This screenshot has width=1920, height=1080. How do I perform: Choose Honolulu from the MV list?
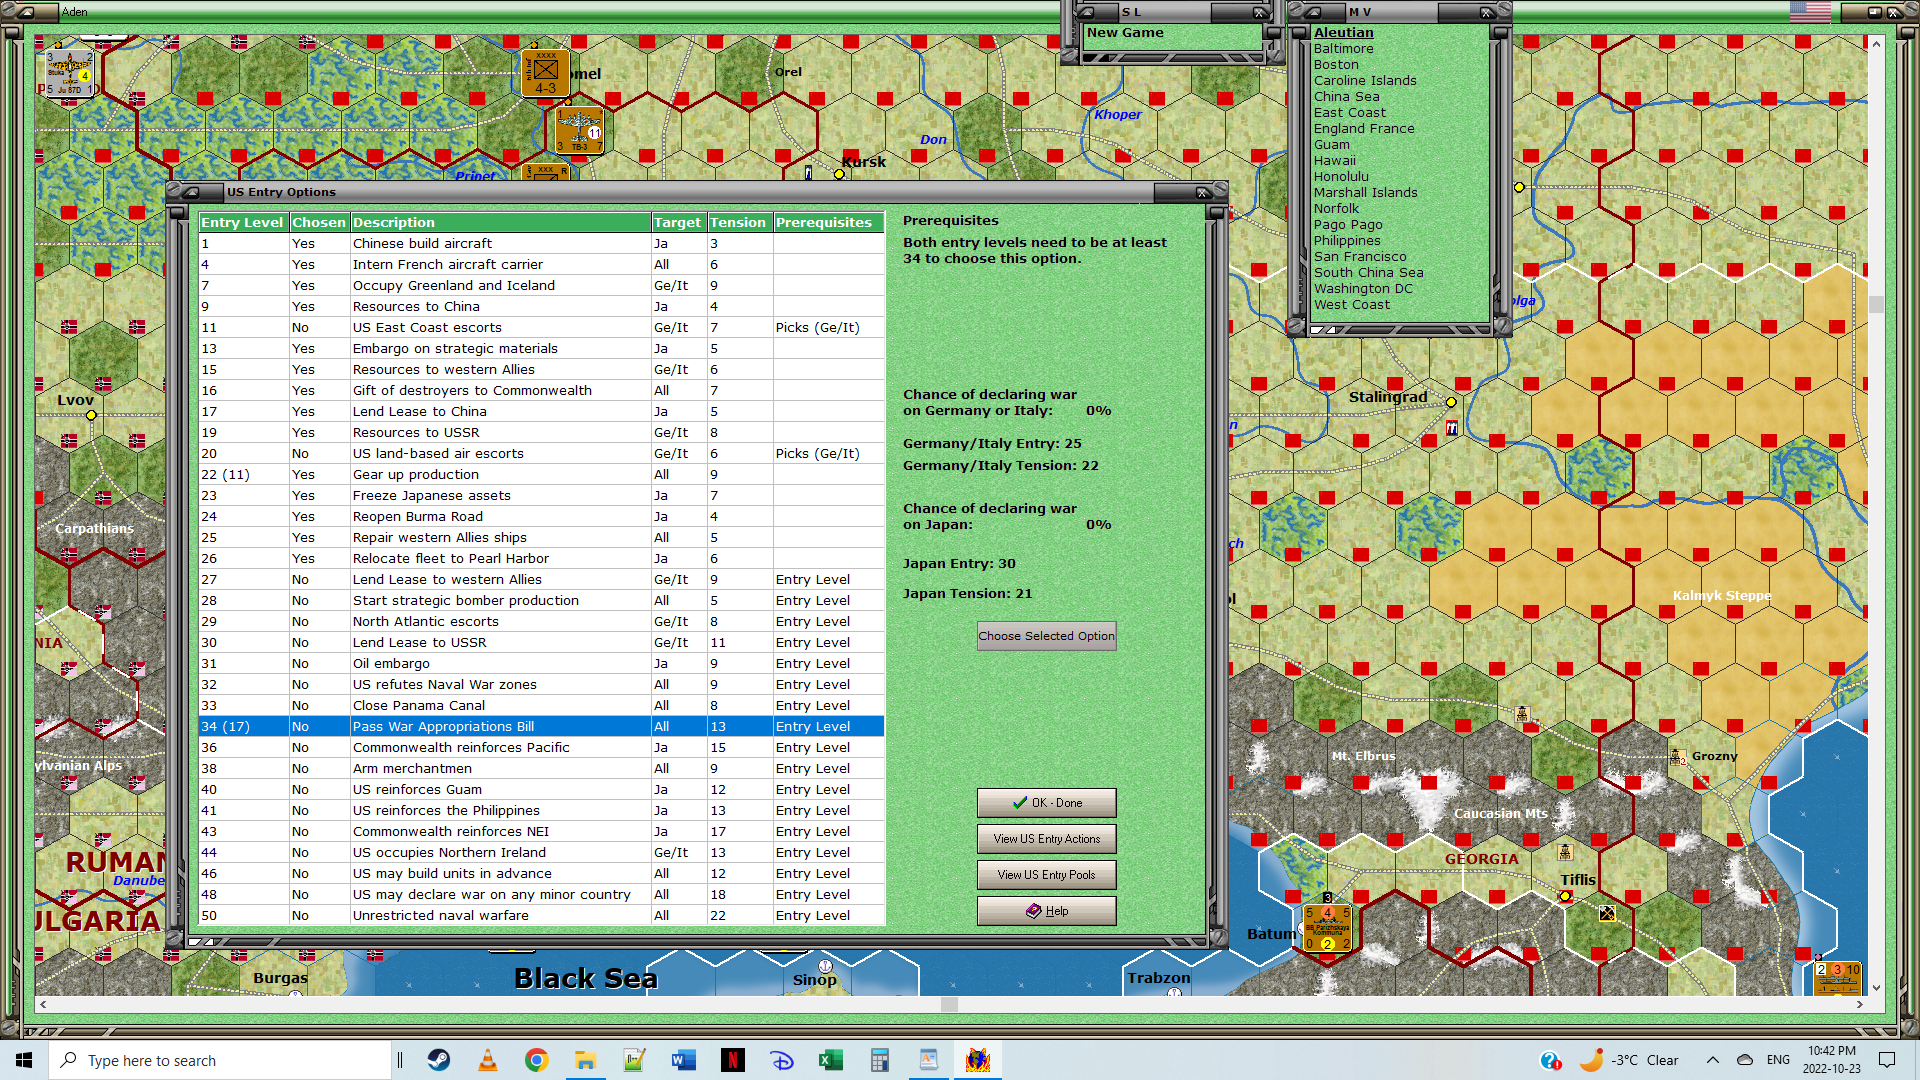(x=1340, y=177)
